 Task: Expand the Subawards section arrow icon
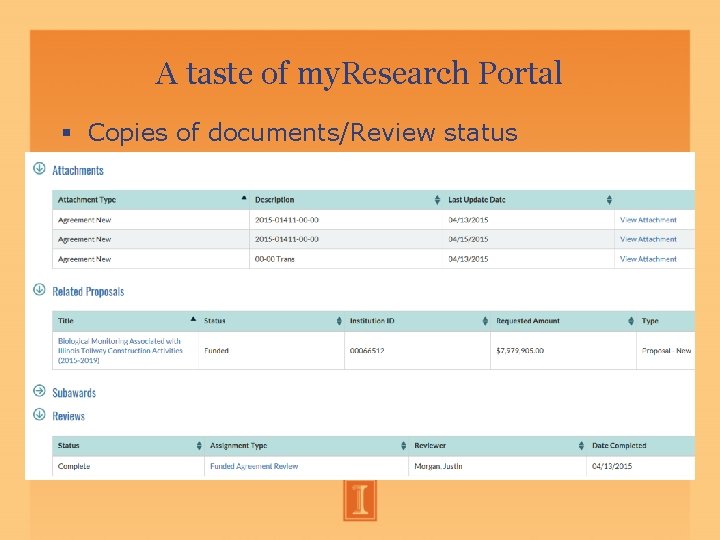click(39, 391)
